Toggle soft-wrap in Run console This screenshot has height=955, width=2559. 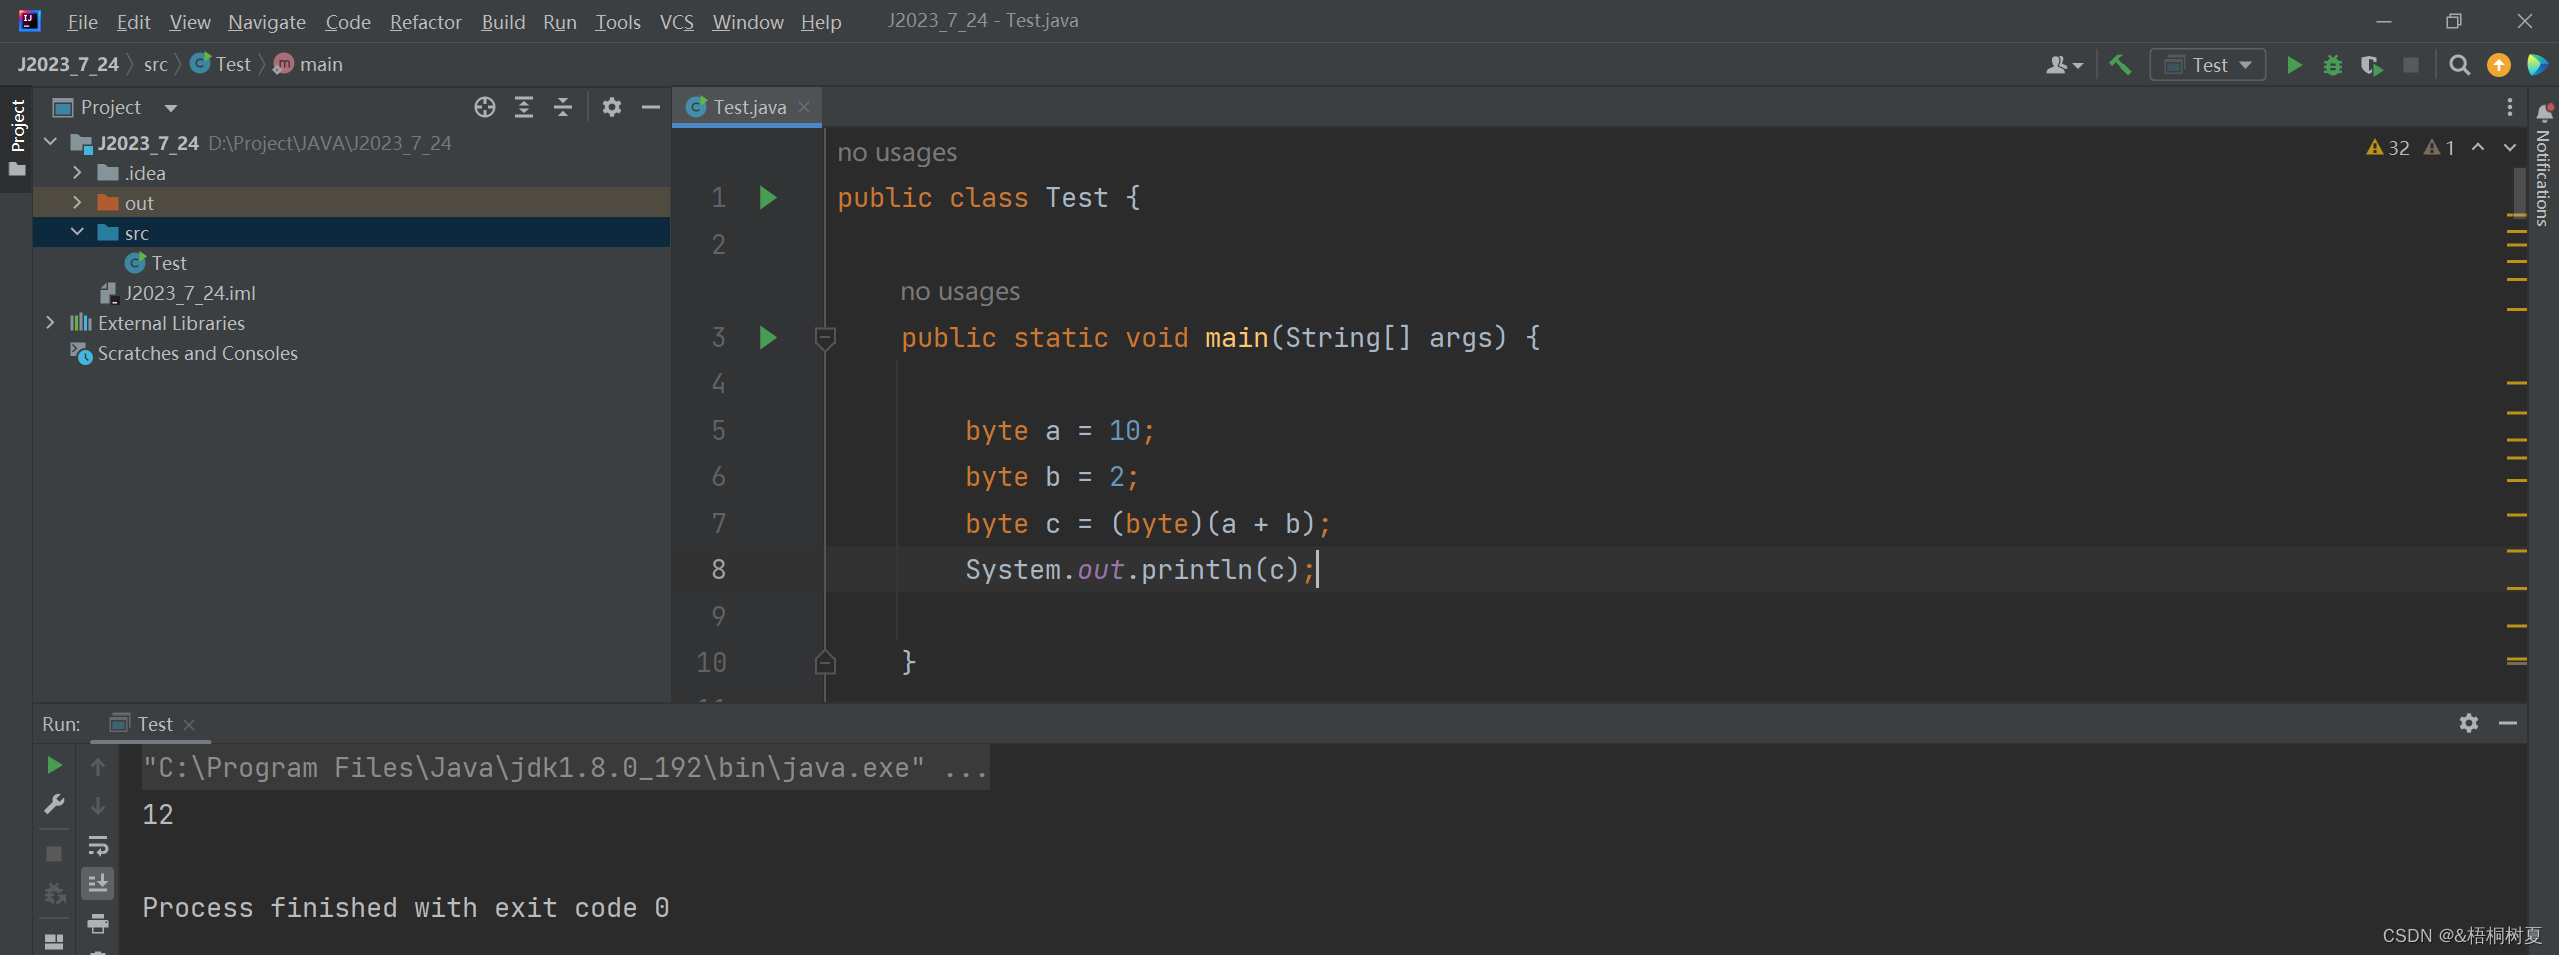coord(98,846)
